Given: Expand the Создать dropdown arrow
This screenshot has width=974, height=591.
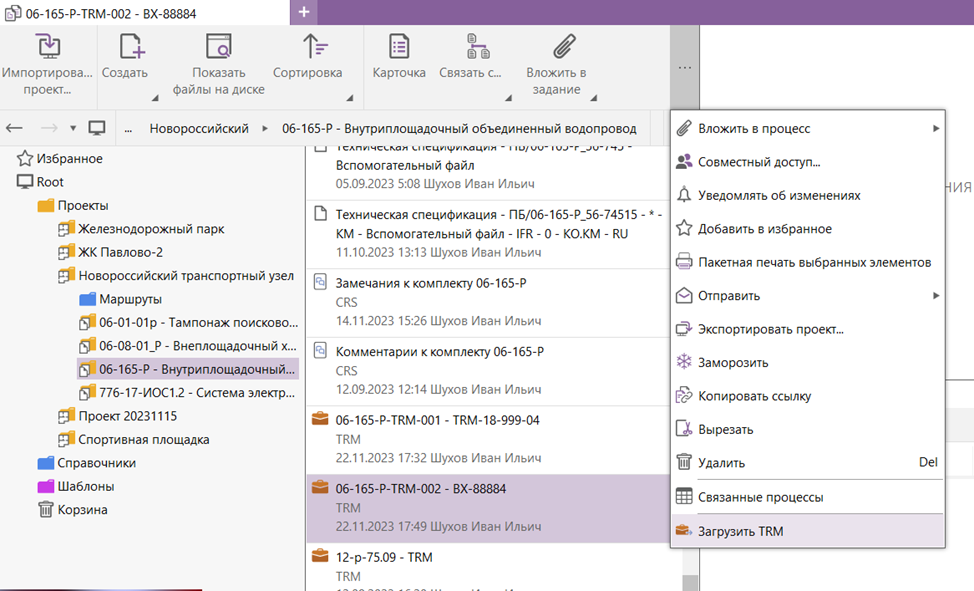Looking at the screenshot, I should (155, 98).
